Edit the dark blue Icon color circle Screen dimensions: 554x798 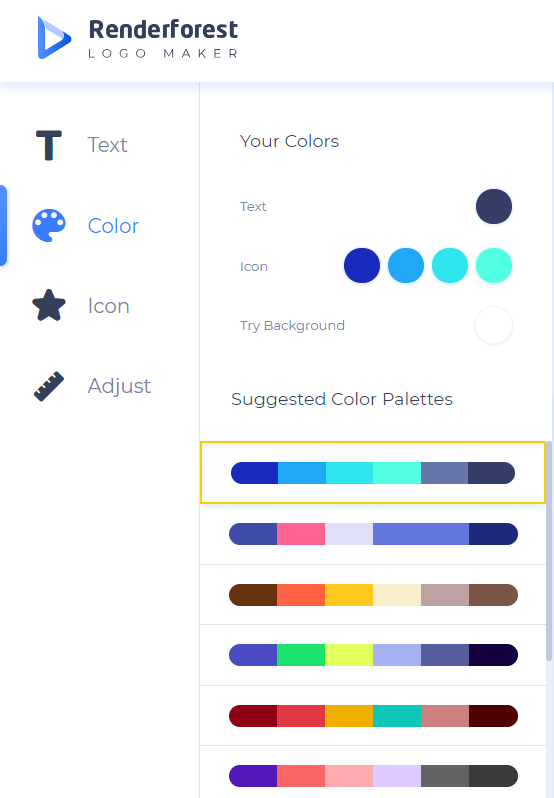[362, 266]
